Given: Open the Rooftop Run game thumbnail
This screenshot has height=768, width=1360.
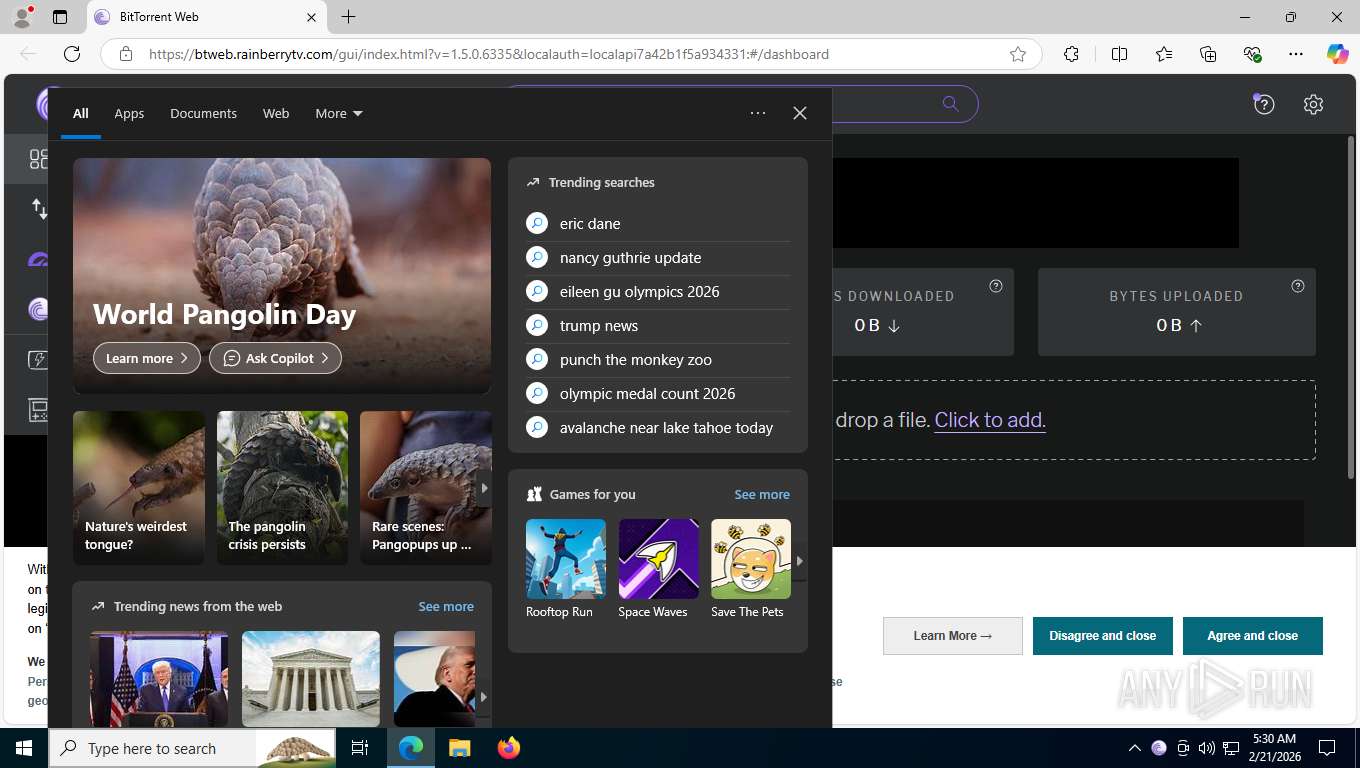Looking at the screenshot, I should [x=566, y=559].
